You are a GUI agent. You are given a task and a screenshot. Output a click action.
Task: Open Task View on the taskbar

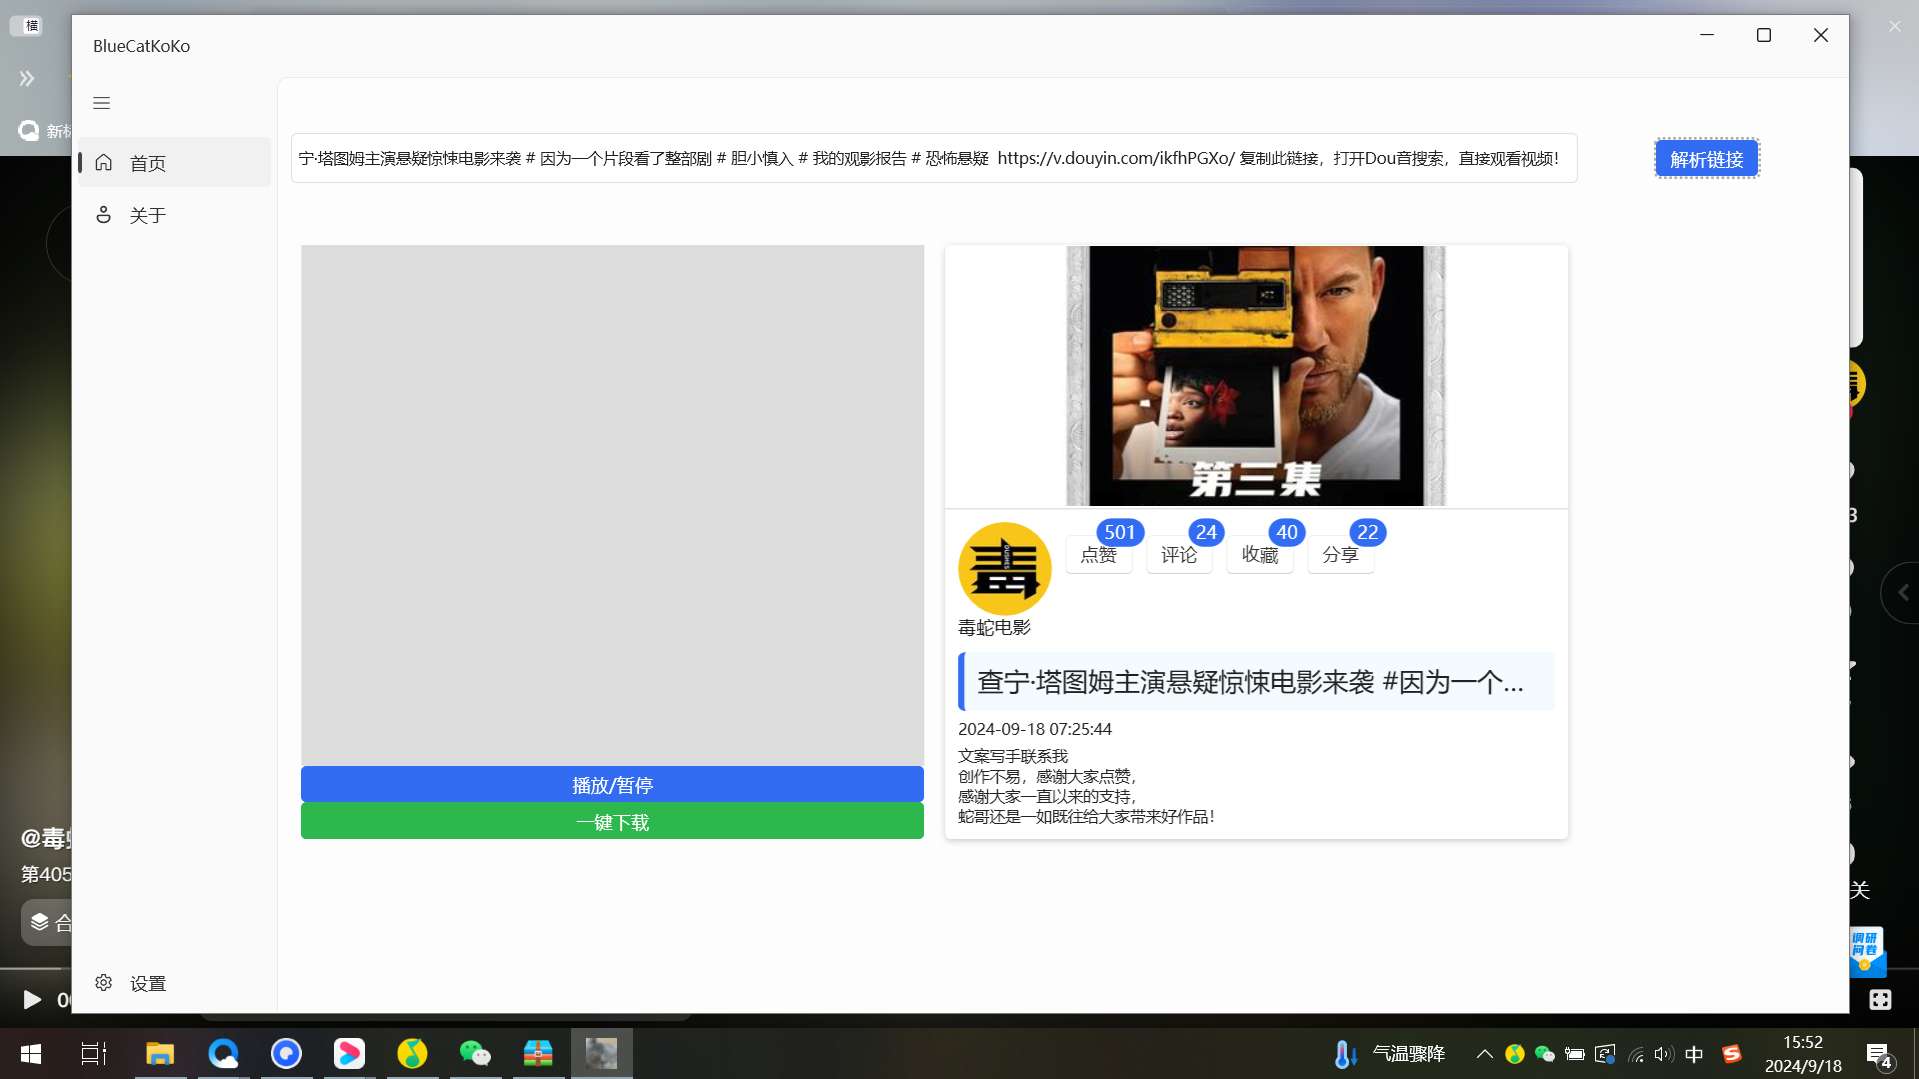point(94,1053)
